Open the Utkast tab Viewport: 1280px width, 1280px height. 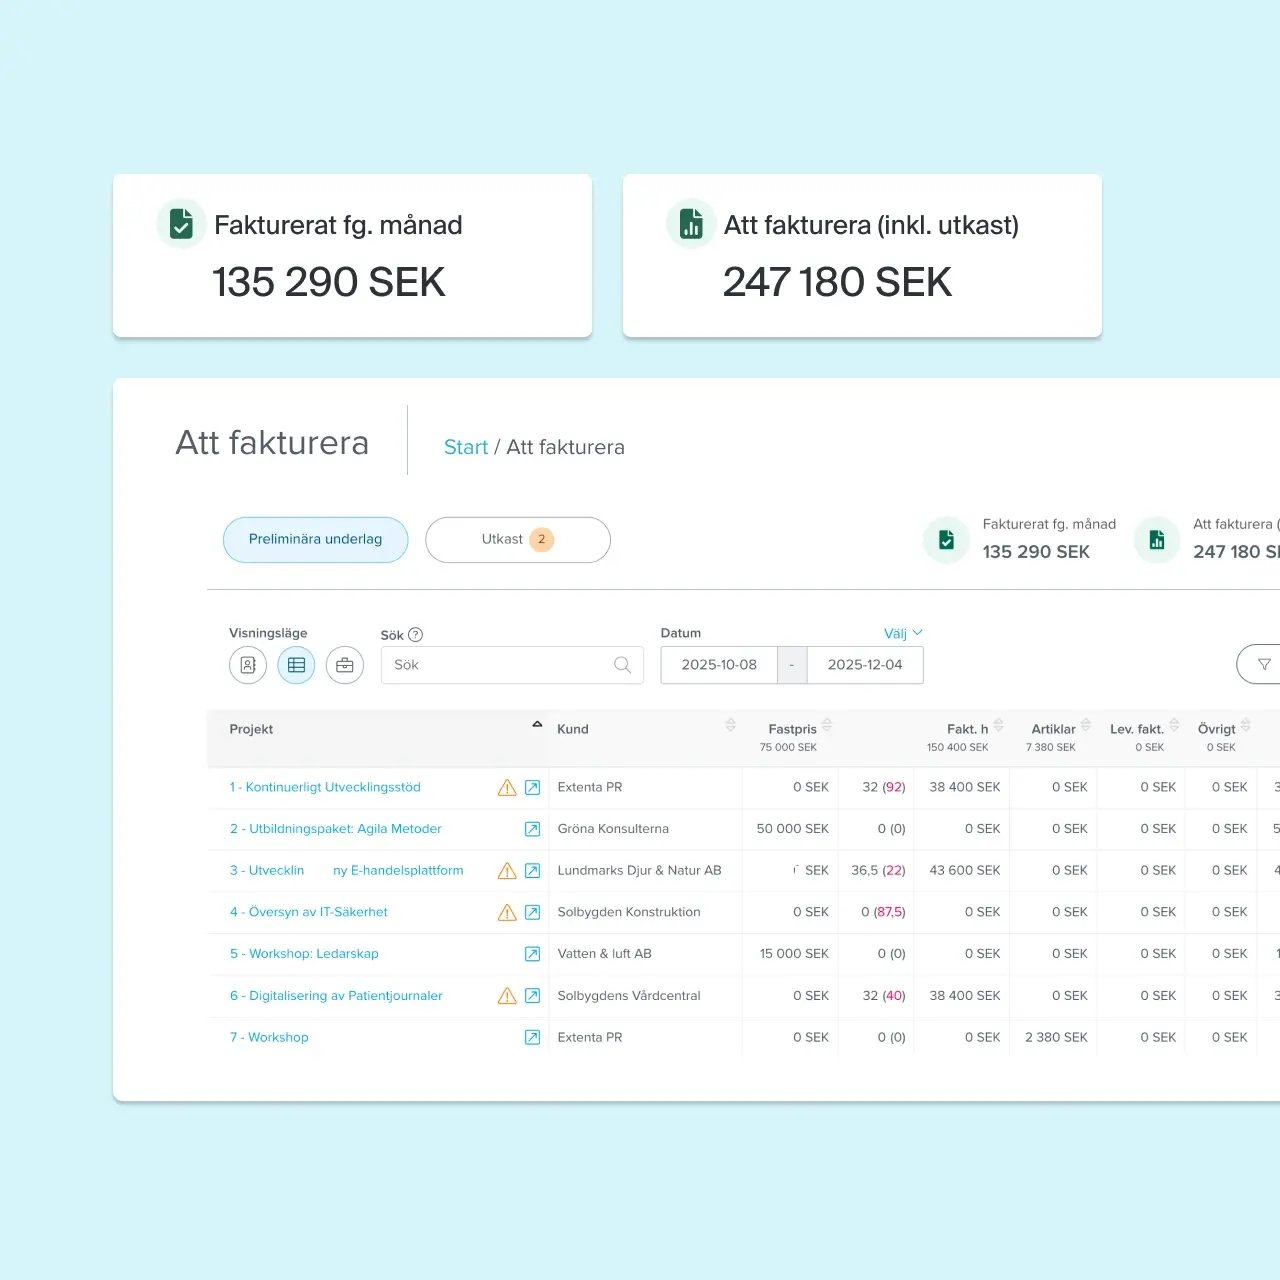tap(517, 540)
